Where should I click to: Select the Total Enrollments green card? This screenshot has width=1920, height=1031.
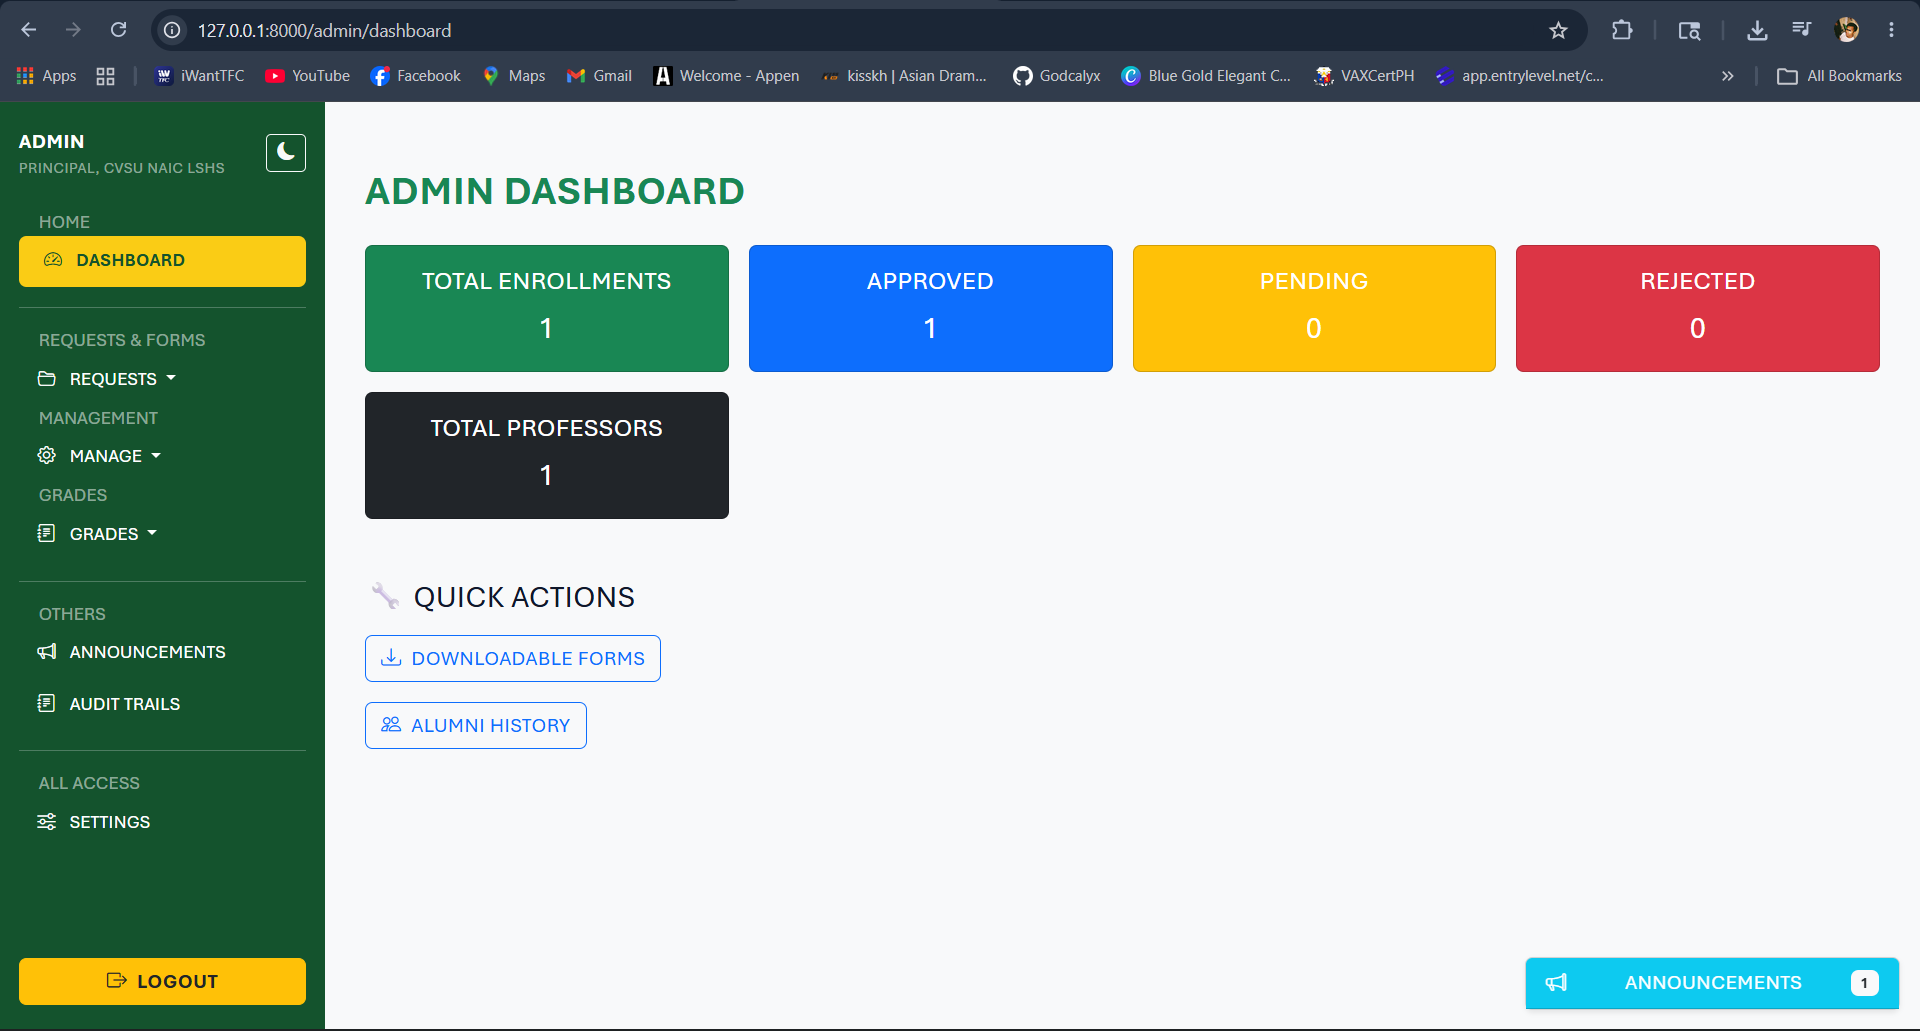547,309
